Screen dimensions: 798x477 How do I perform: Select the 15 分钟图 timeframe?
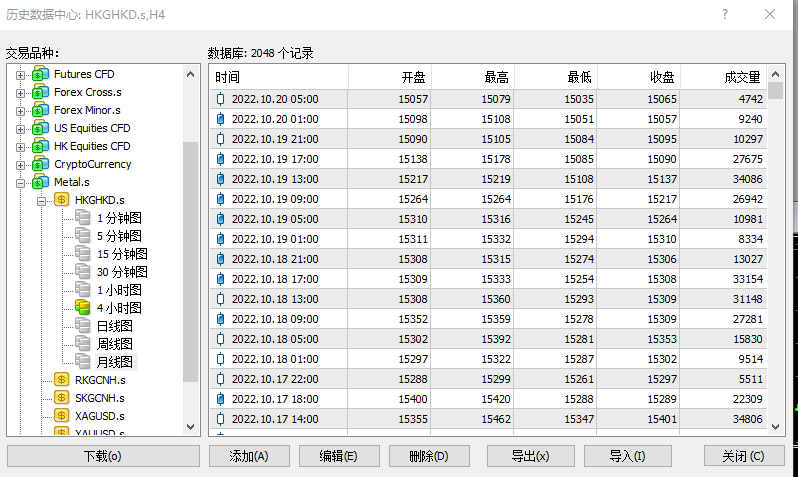pos(122,254)
